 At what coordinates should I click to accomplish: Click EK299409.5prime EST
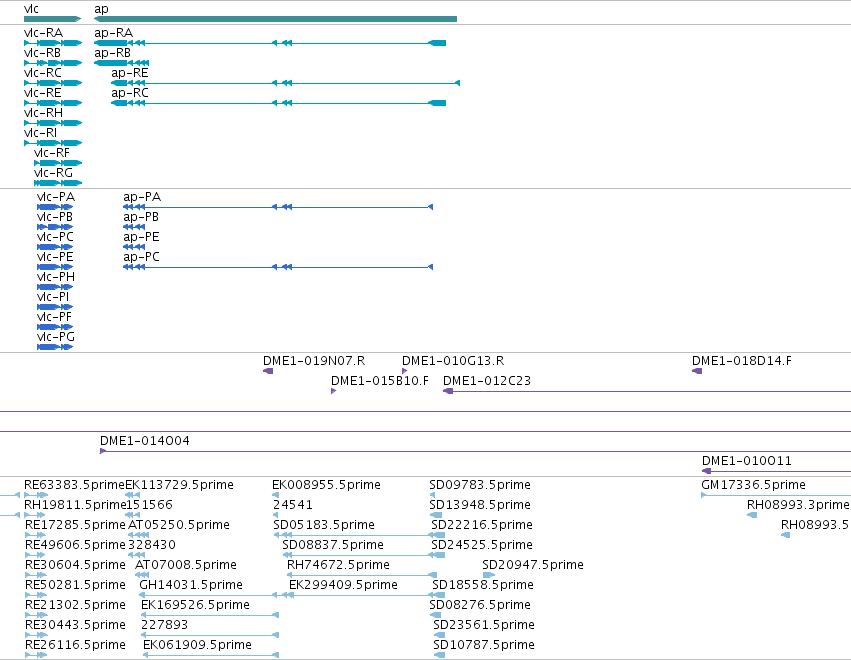click(367, 595)
